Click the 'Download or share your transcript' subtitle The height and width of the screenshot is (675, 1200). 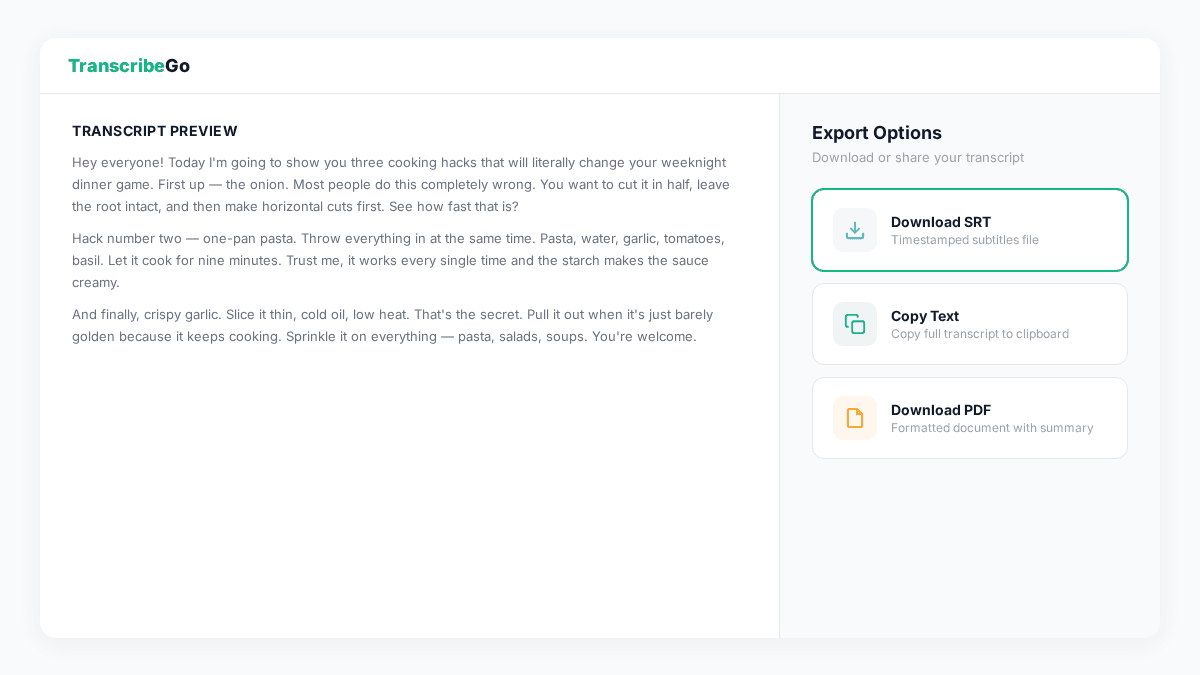click(918, 157)
